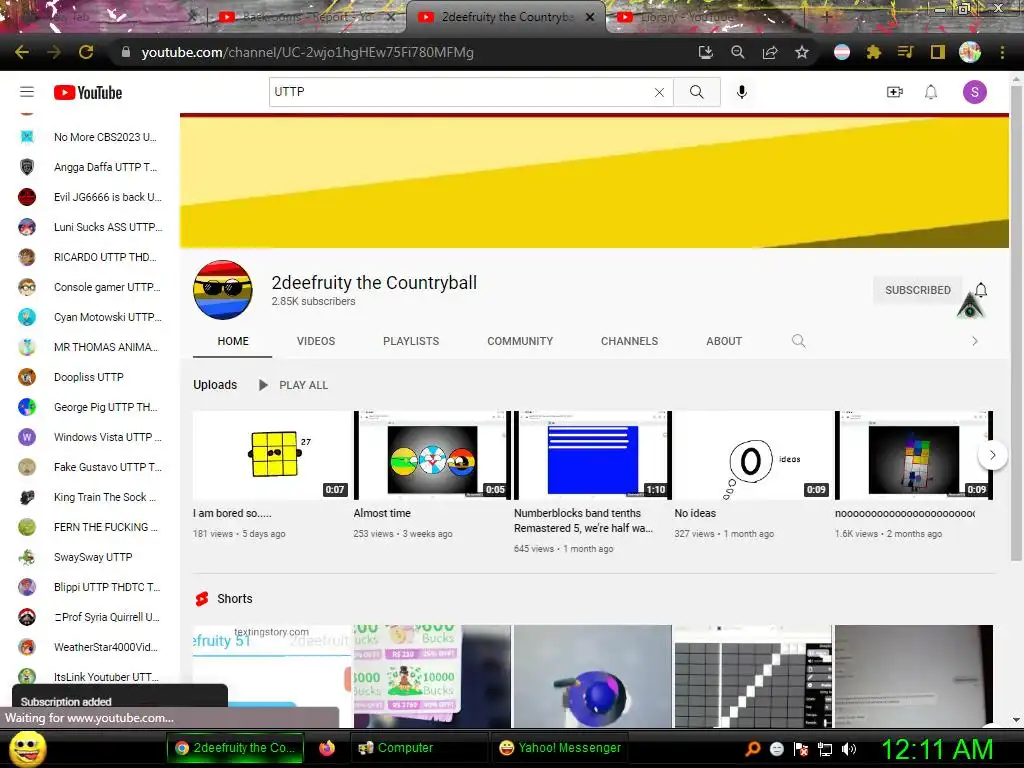Go to the YouTube home logo
The image size is (1024, 768).
(x=88, y=93)
